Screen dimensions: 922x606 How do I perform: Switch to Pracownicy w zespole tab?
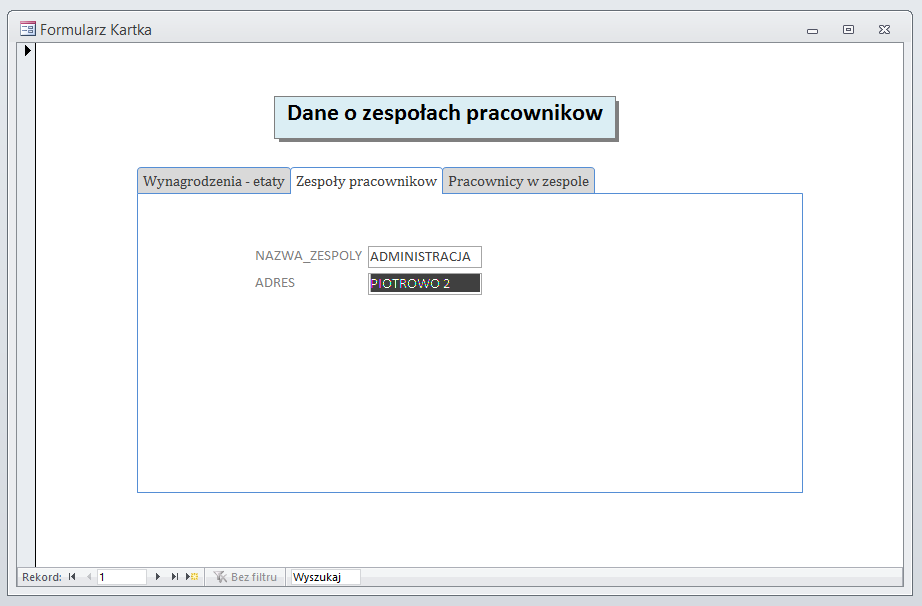click(x=518, y=181)
